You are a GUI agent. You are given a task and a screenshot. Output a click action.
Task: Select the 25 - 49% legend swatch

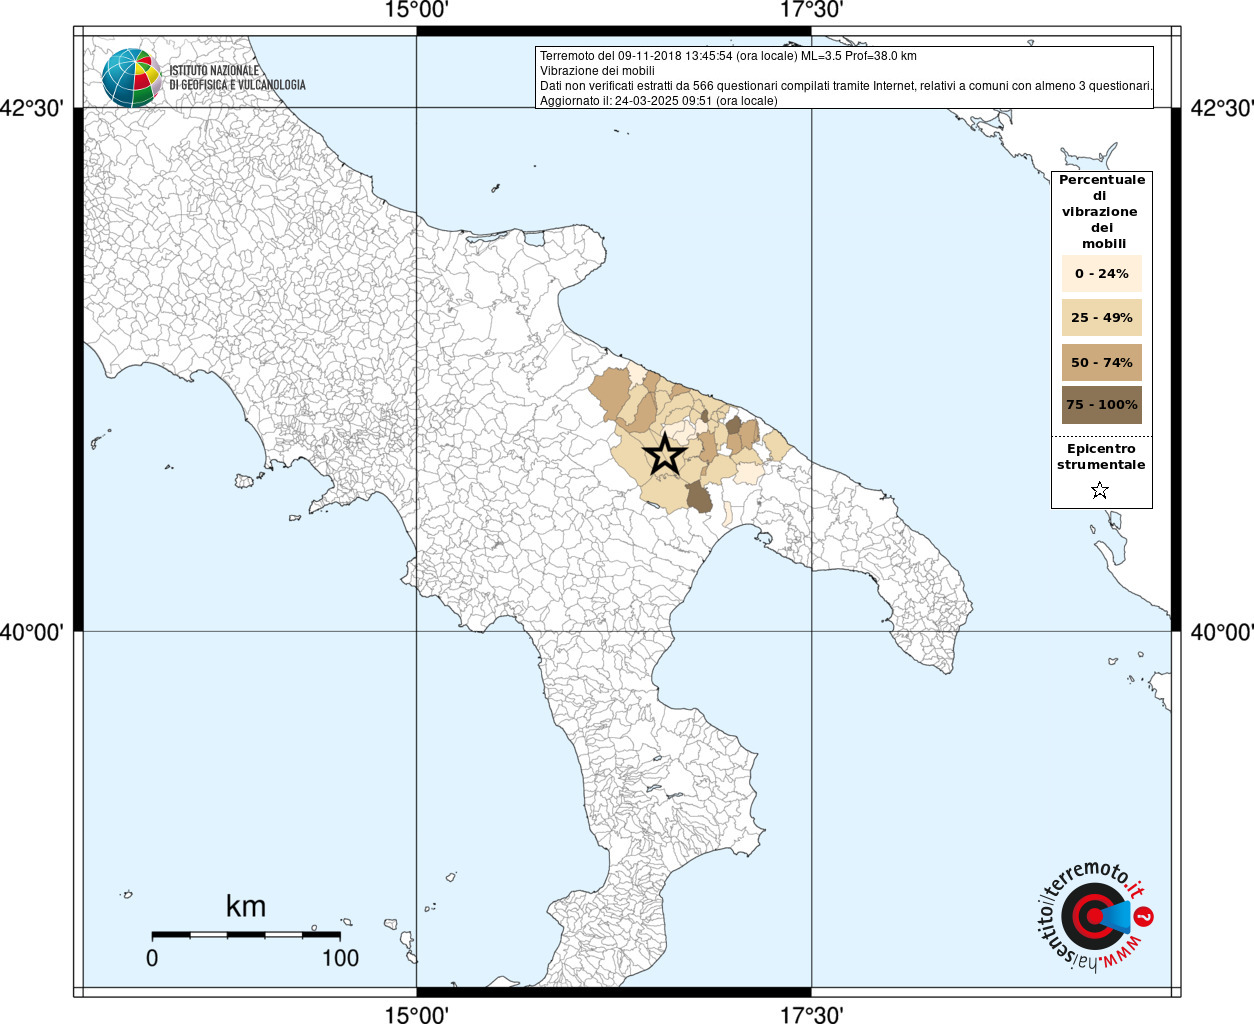click(1102, 317)
